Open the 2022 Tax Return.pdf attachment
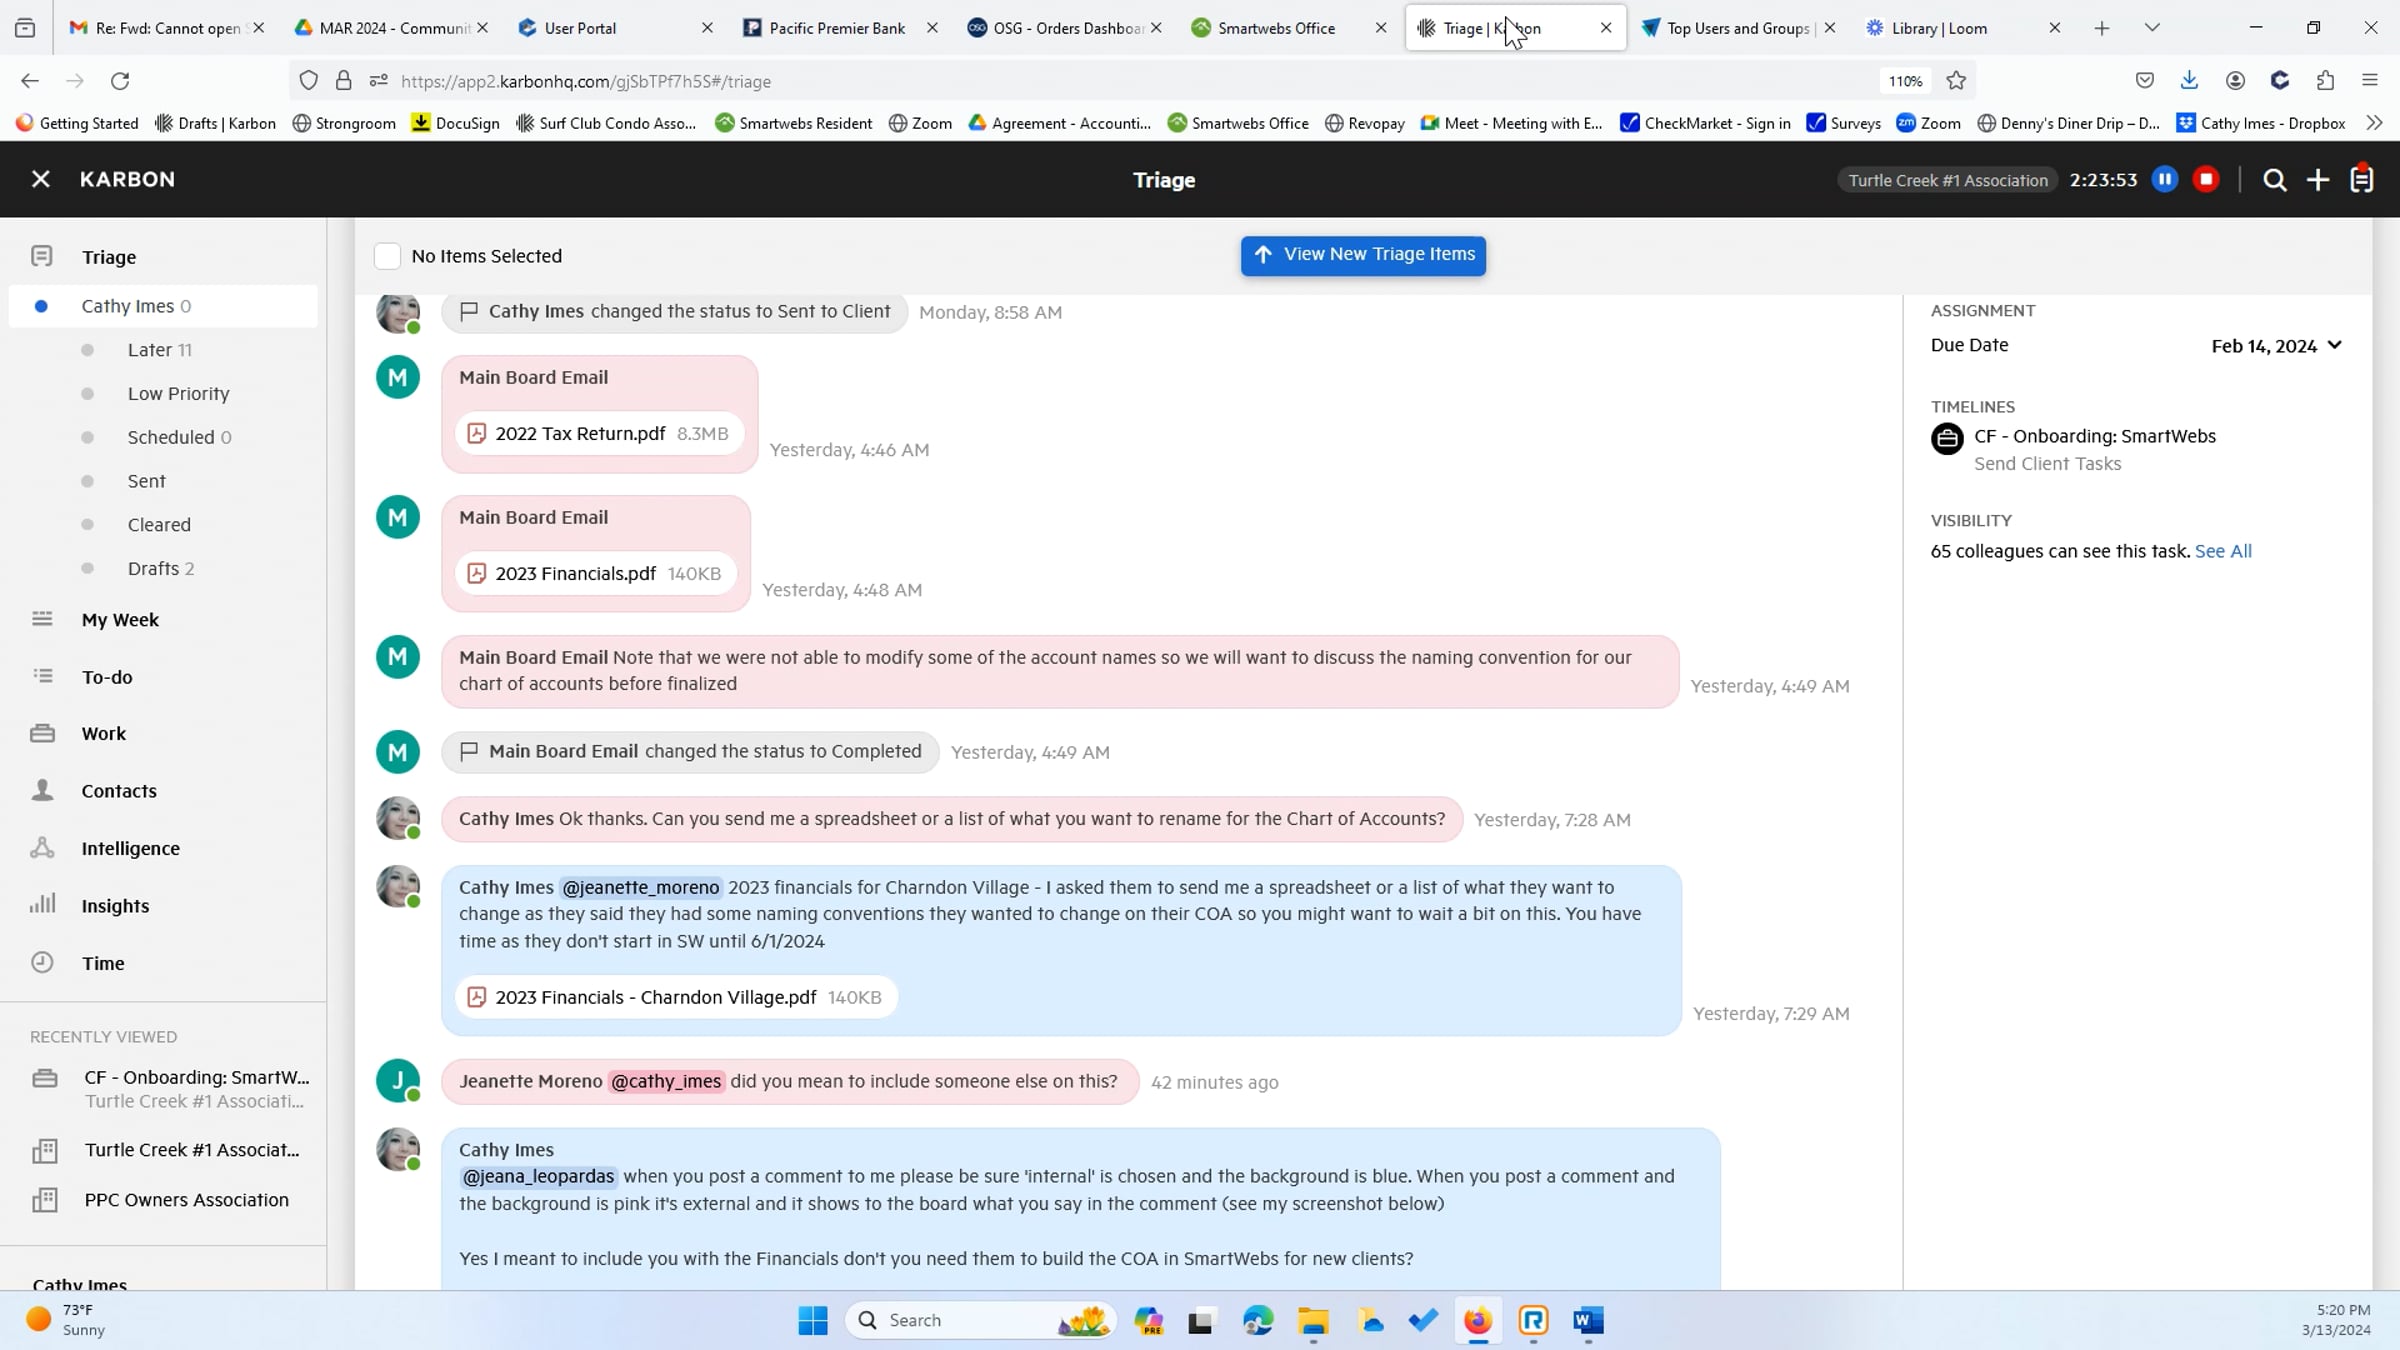Screen dimensions: 2400x1350 pos(580,434)
